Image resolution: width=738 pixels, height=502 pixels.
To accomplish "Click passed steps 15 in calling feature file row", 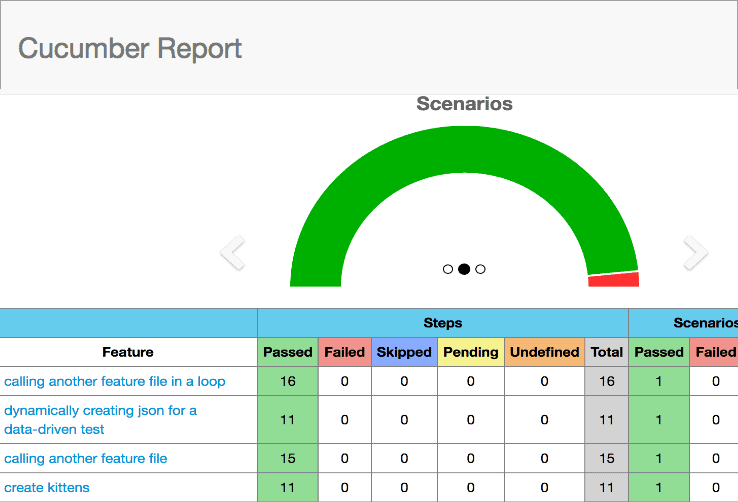I will [288, 458].
